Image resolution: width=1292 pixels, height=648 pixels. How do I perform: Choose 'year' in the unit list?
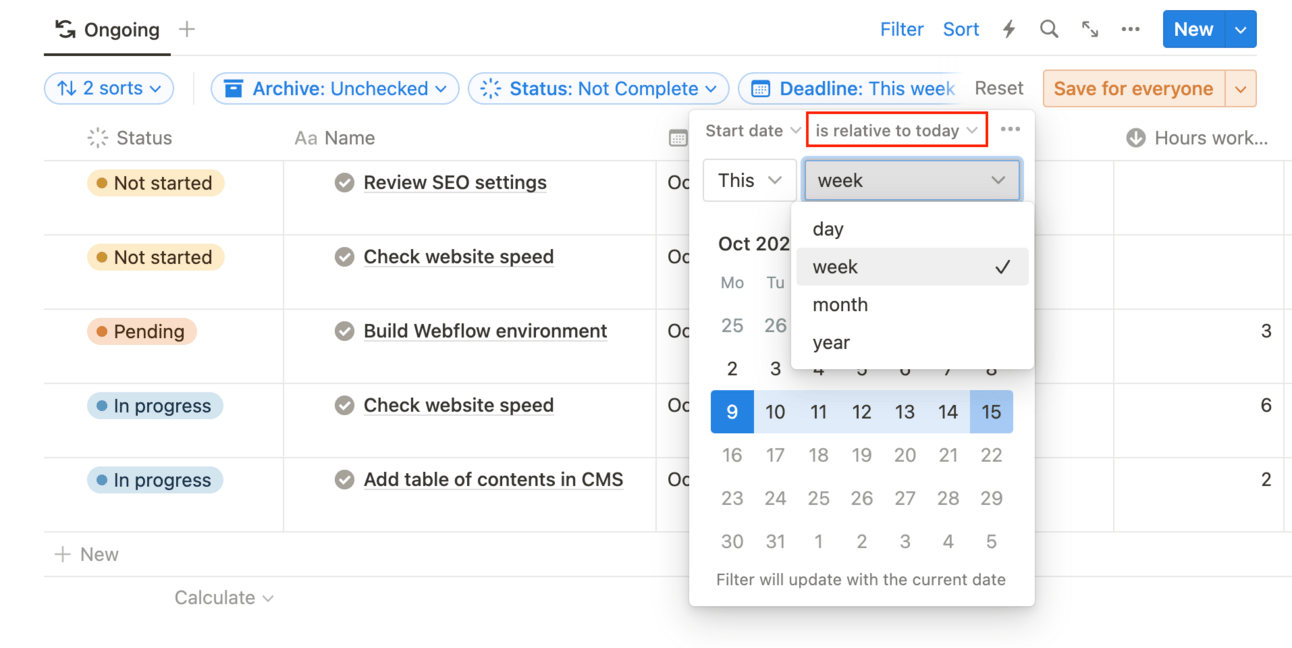(831, 343)
